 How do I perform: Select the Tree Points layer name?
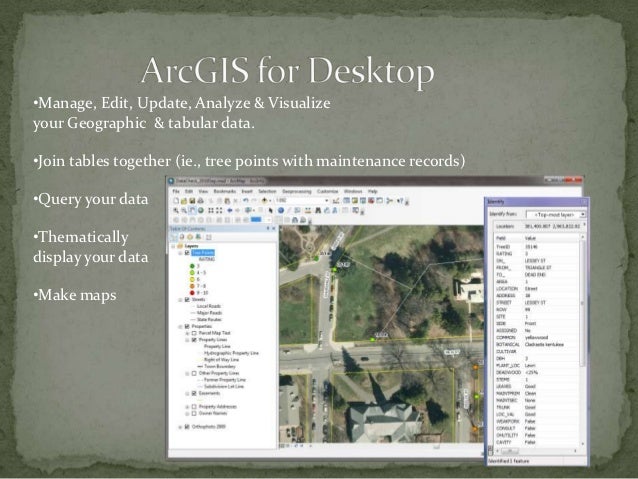pos(203,253)
